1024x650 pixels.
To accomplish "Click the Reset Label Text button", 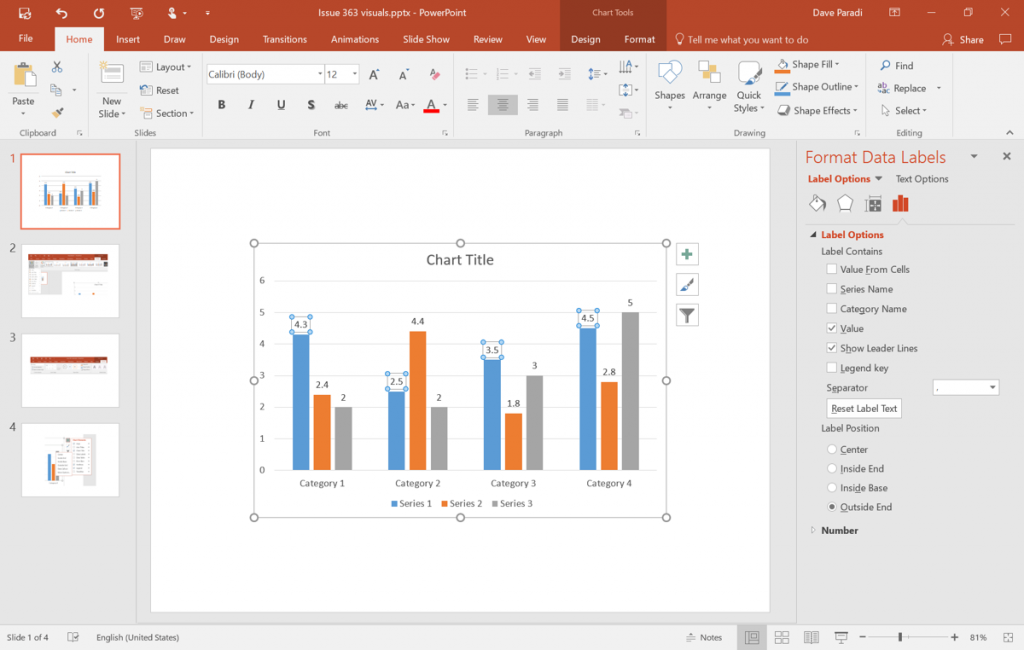I will coord(865,408).
